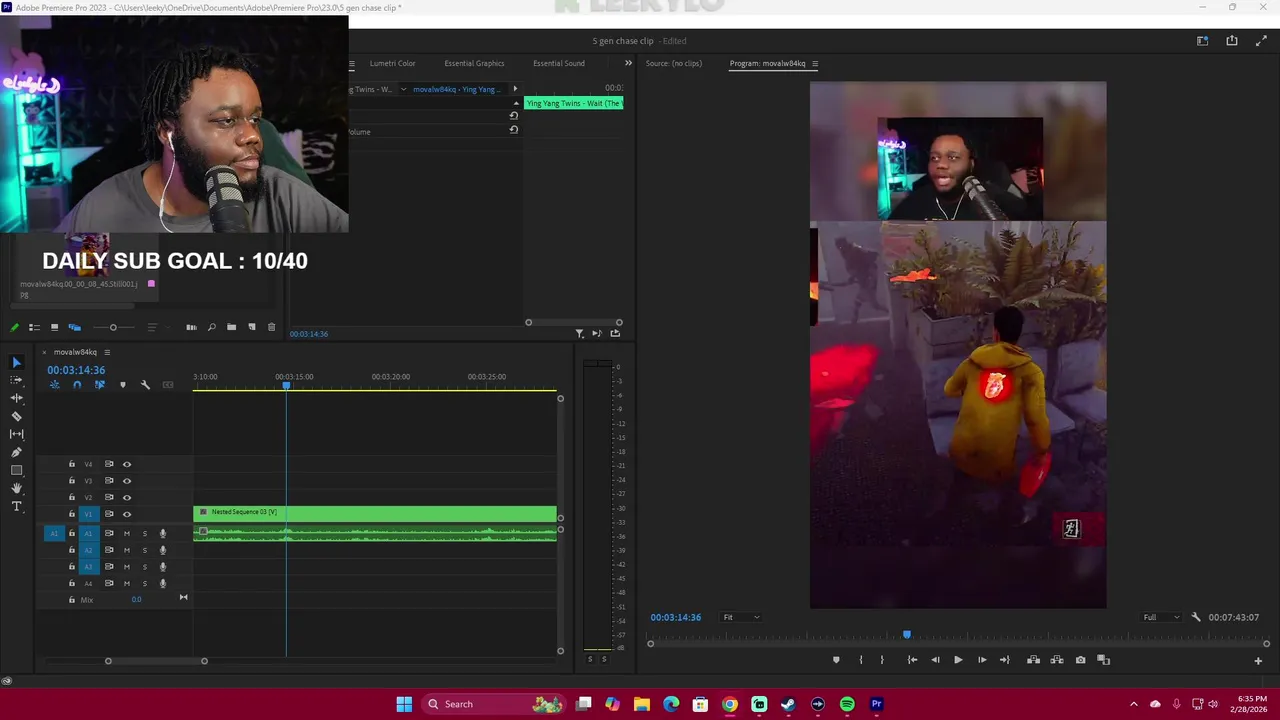The width and height of the screenshot is (1280, 720).
Task: Toggle lock on track V1
Action: coord(71,514)
